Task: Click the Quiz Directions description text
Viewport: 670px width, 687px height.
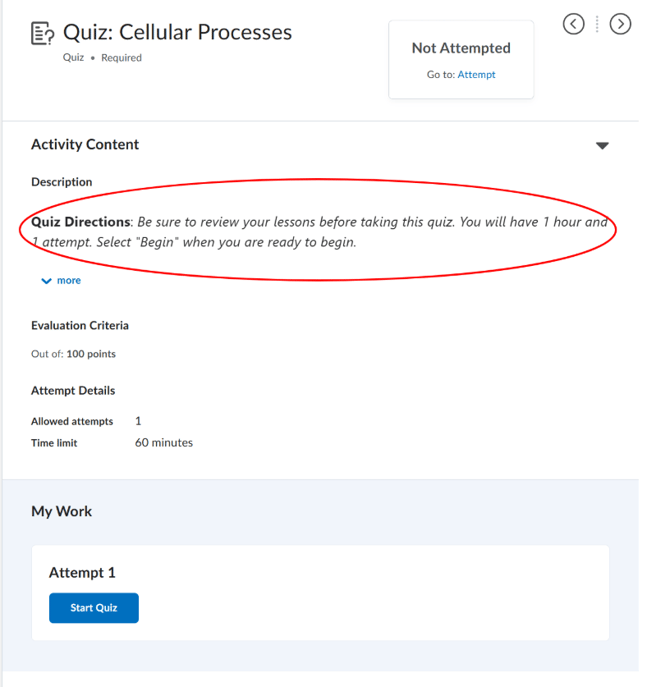Action: pyautogui.click(x=319, y=232)
